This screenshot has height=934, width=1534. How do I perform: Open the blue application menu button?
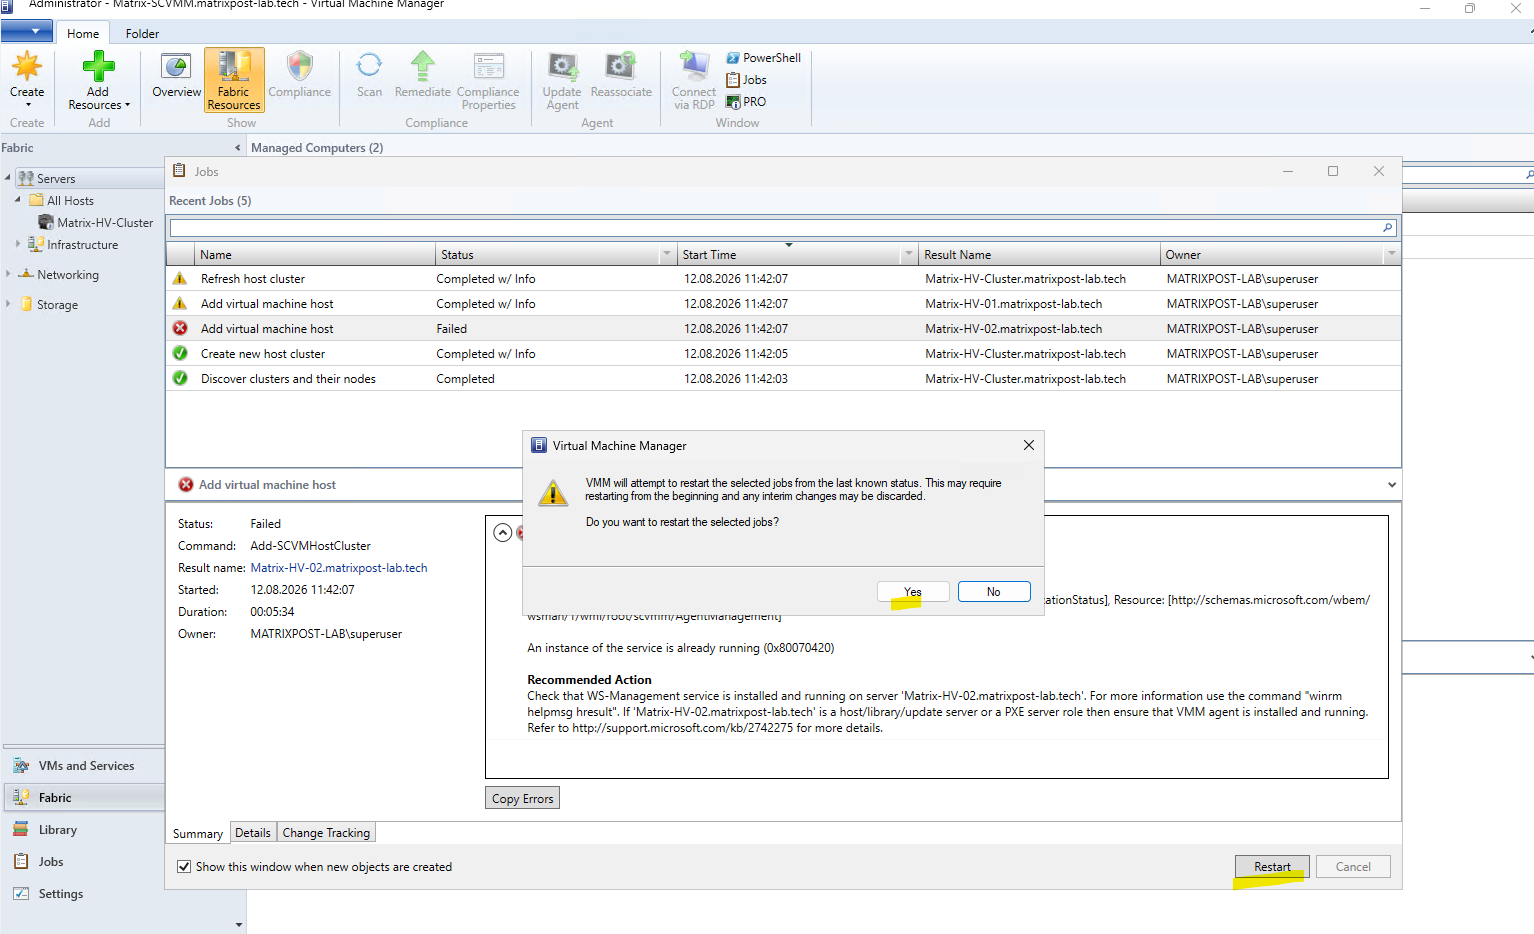coord(27,32)
